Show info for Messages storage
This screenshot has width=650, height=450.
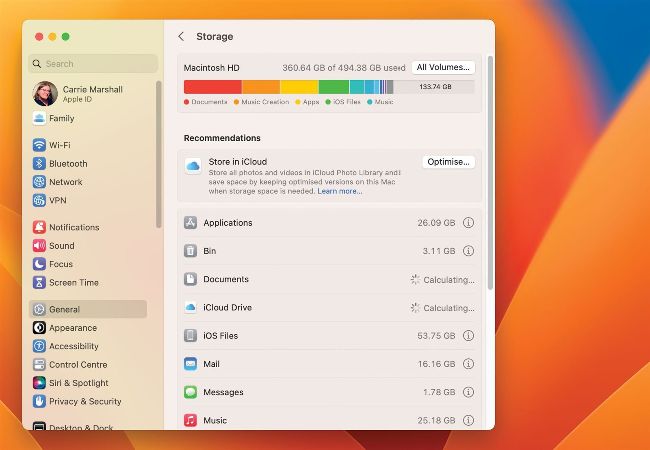coord(468,392)
